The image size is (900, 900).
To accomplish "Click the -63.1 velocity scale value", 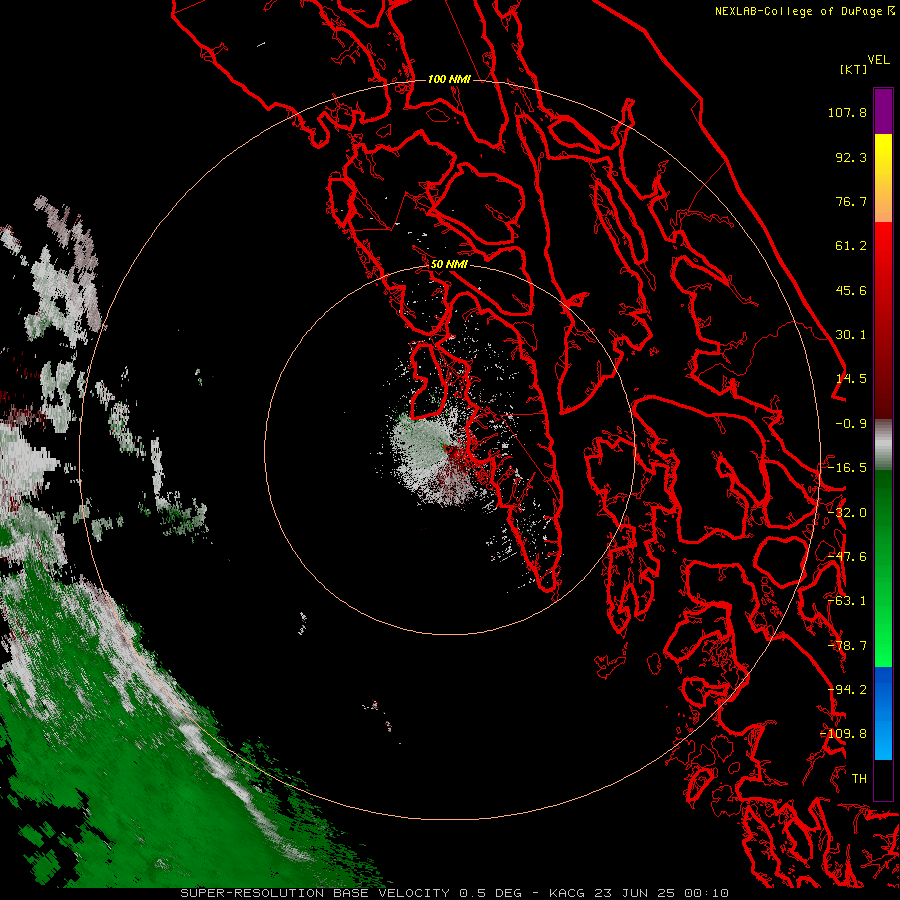I will pyautogui.click(x=847, y=601).
